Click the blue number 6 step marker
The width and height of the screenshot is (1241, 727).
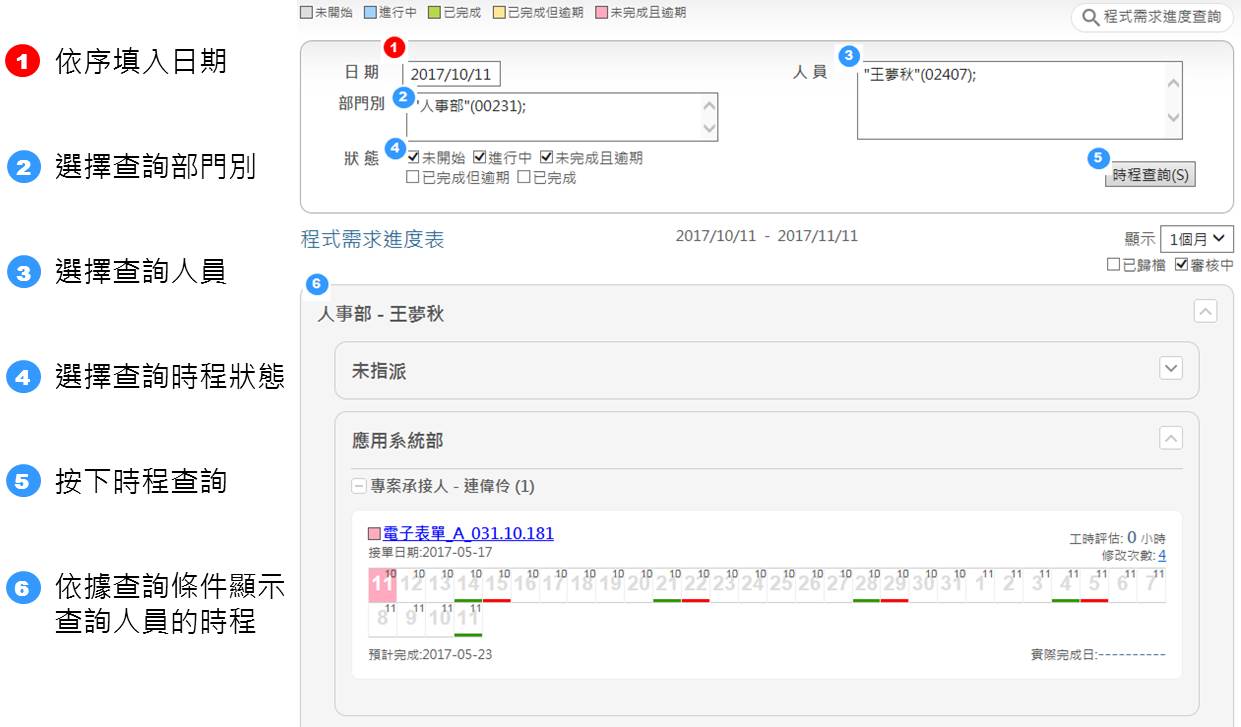(x=316, y=285)
